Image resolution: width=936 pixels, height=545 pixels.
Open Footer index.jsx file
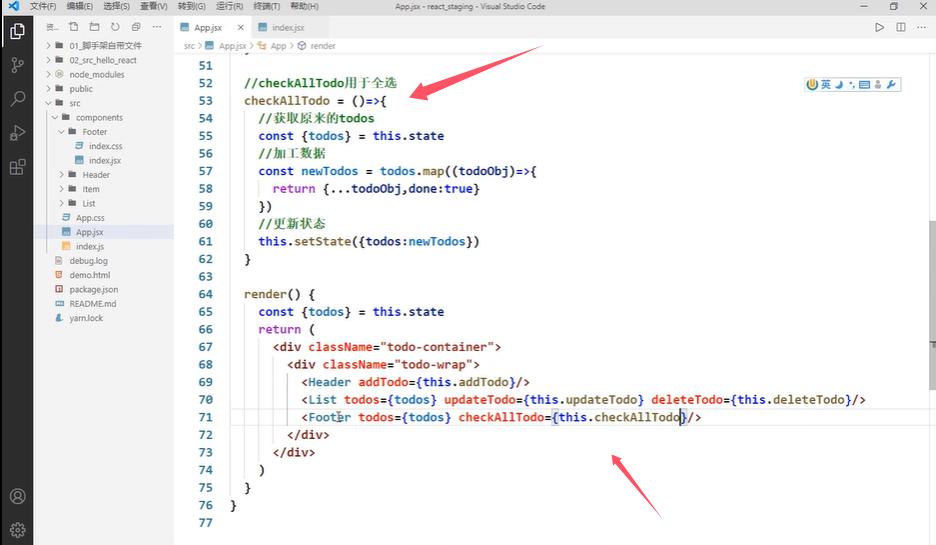coord(104,160)
